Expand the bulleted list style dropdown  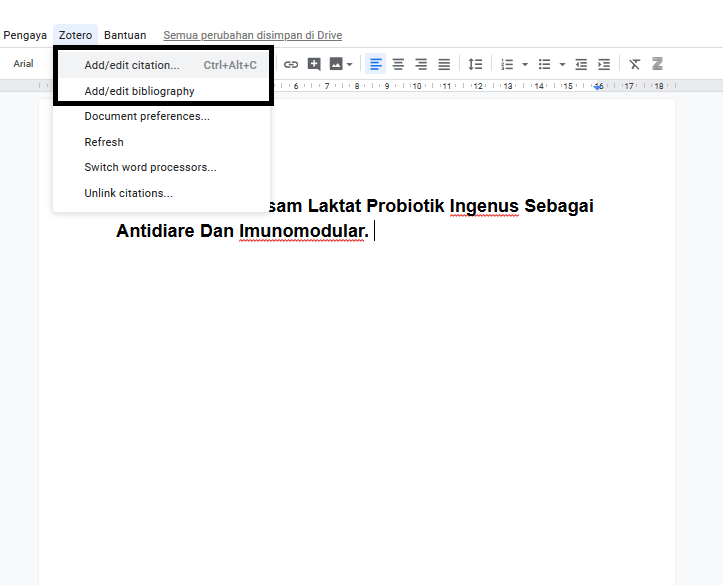tap(562, 64)
